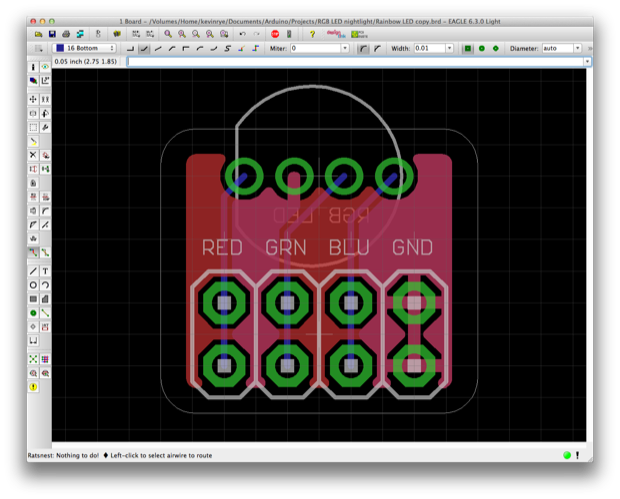Open the Grid settings button
Image resolution: width=620 pixels, height=499 pixels.
(x=38, y=49)
